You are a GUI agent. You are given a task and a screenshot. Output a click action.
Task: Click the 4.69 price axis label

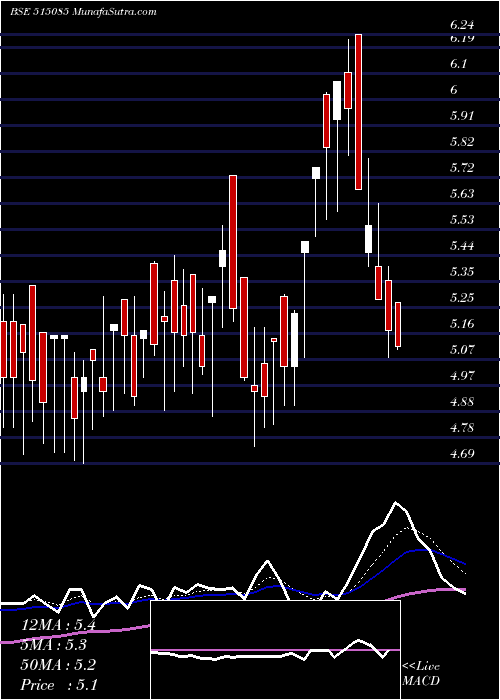pos(462,454)
